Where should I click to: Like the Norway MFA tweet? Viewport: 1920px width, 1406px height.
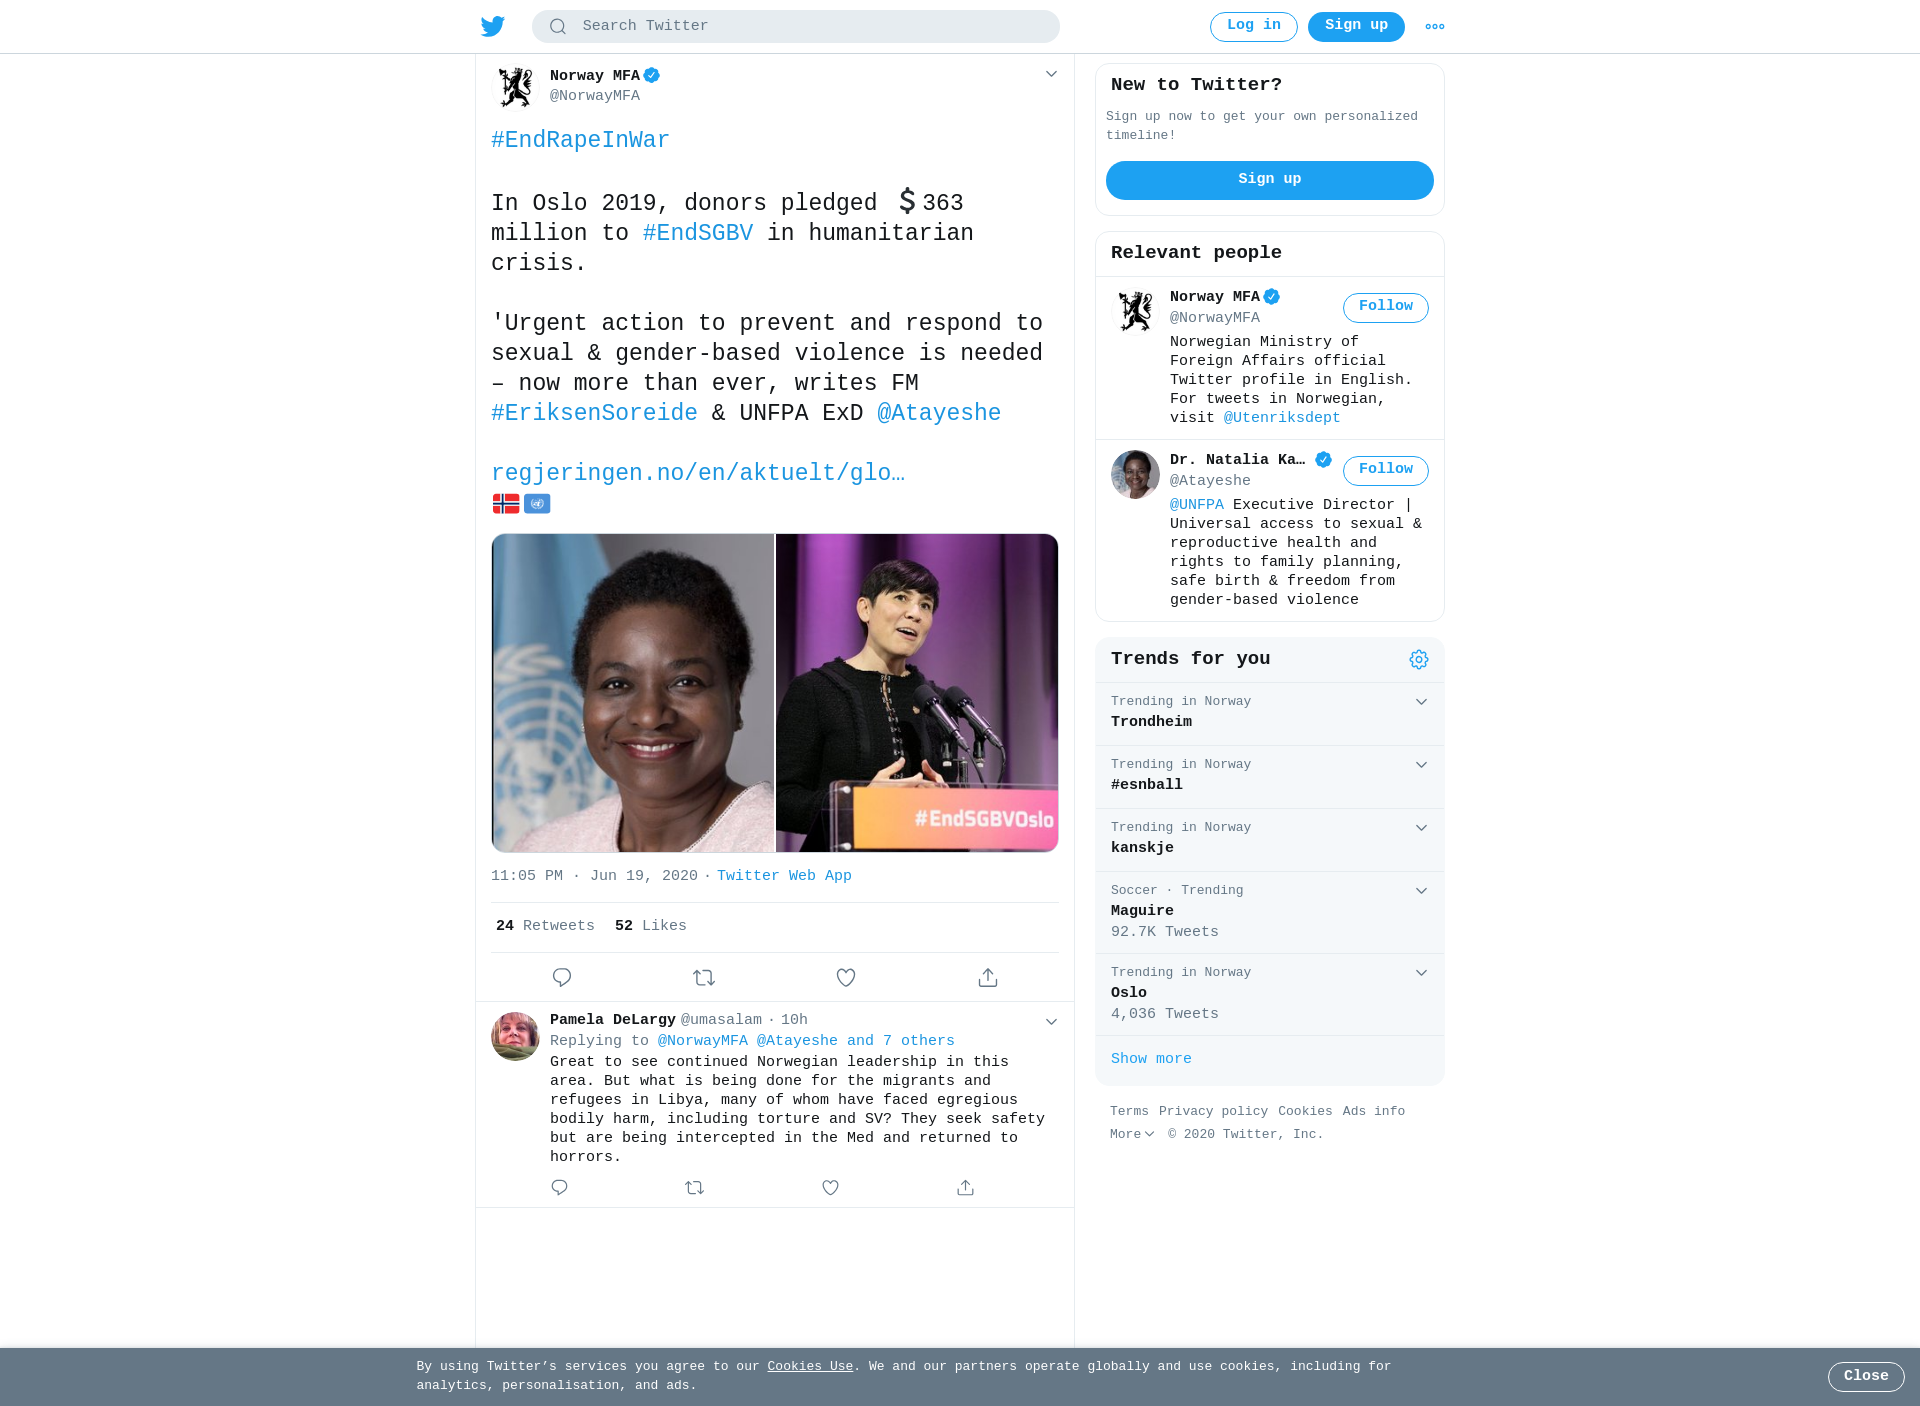click(x=846, y=977)
